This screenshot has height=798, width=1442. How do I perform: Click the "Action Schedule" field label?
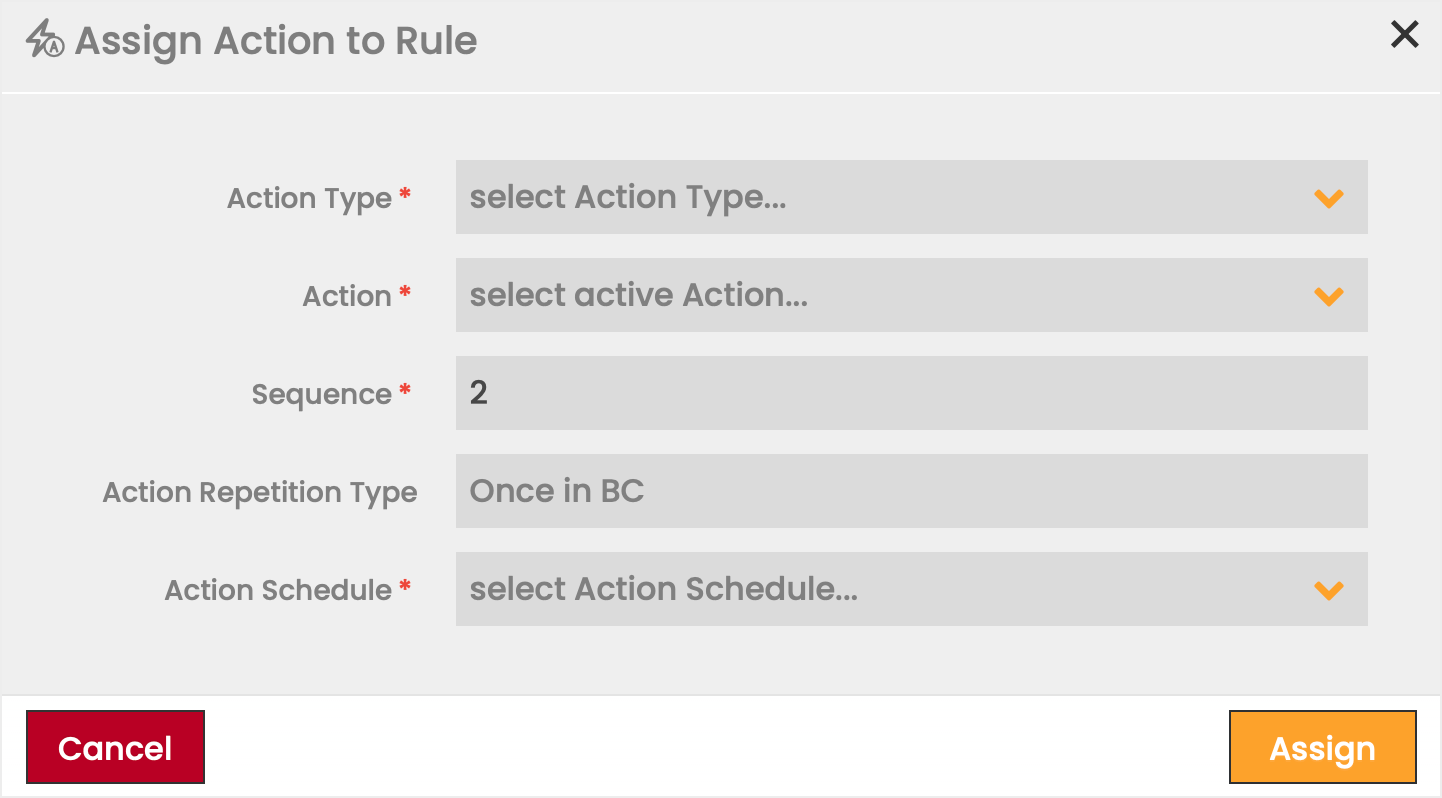pos(278,591)
